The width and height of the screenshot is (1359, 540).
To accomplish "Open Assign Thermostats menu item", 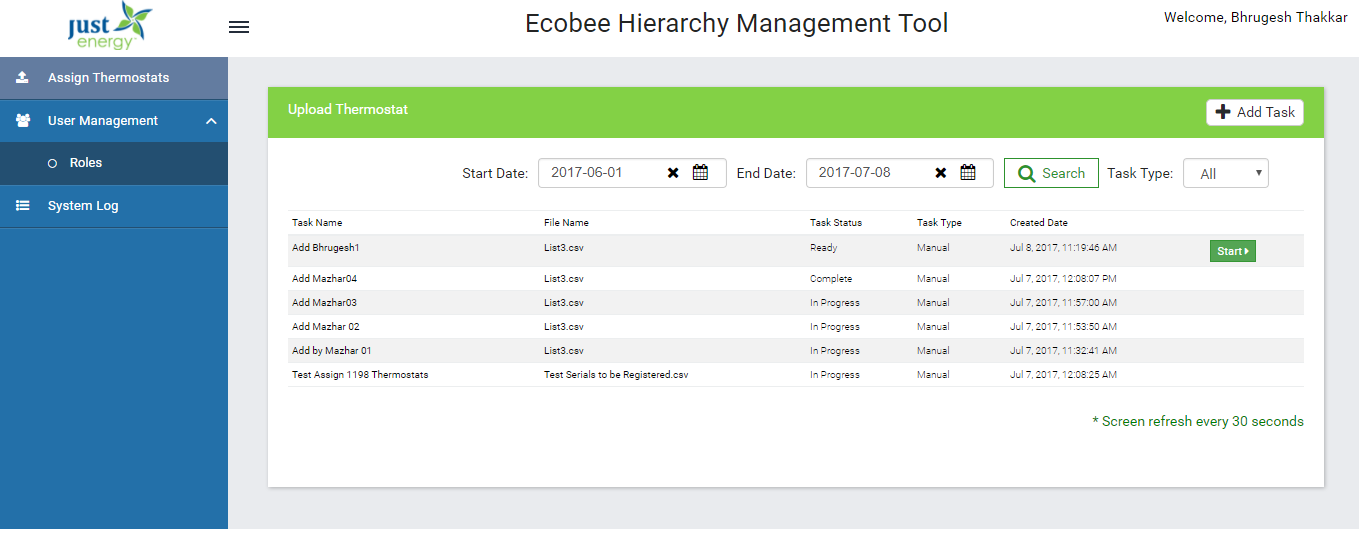I will (x=108, y=78).
